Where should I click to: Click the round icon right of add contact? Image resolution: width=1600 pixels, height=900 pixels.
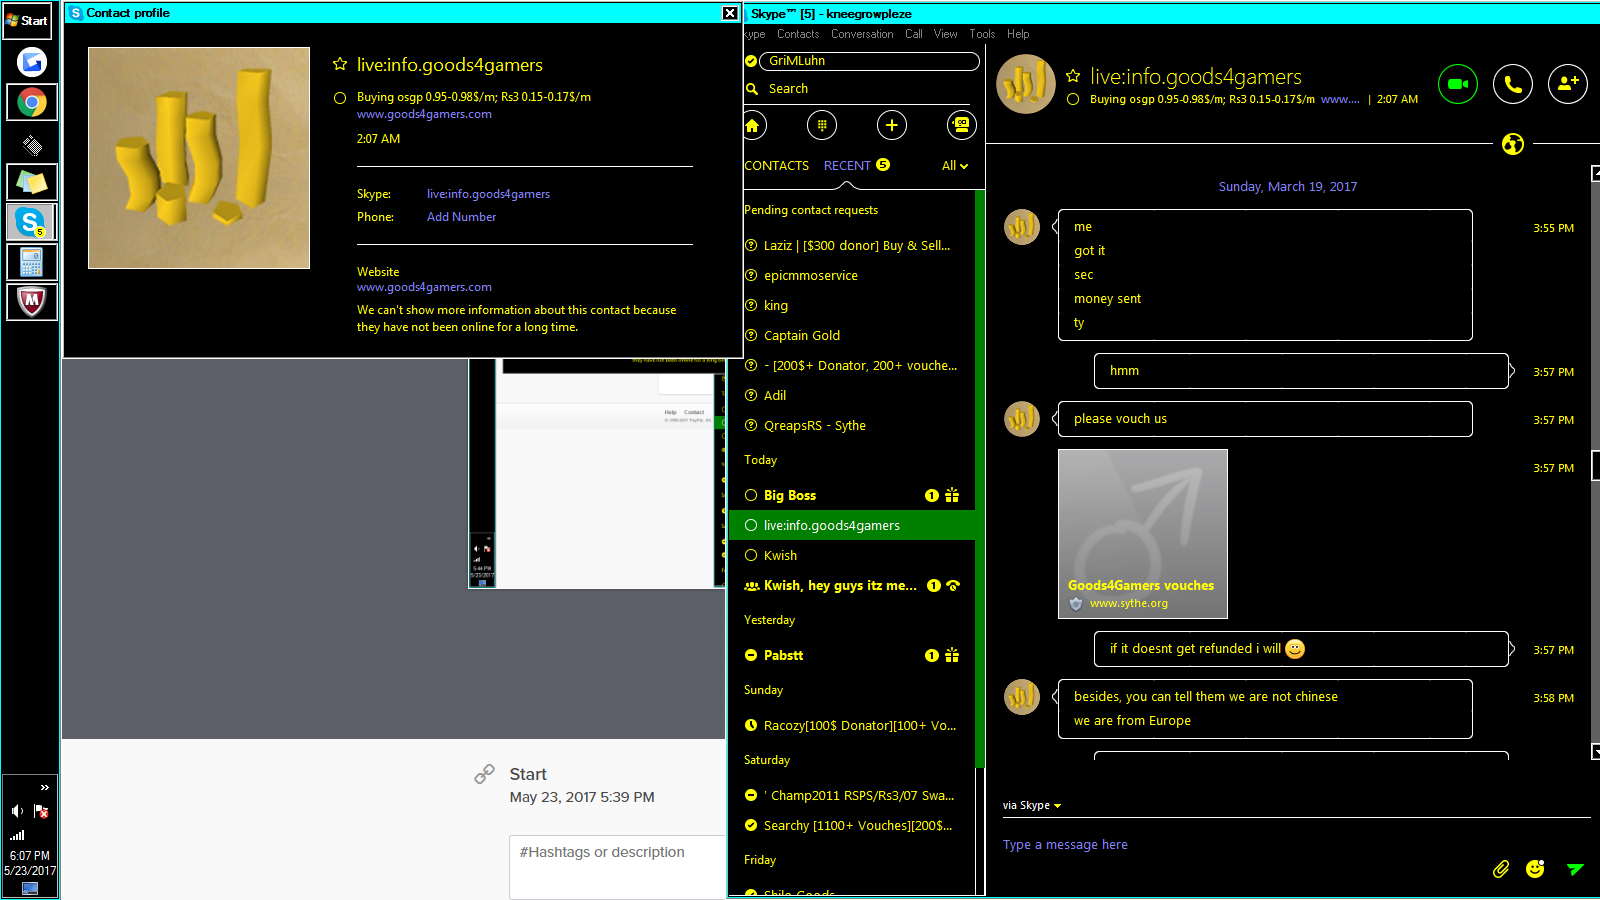pyautogui.click(x=962, y=125)
